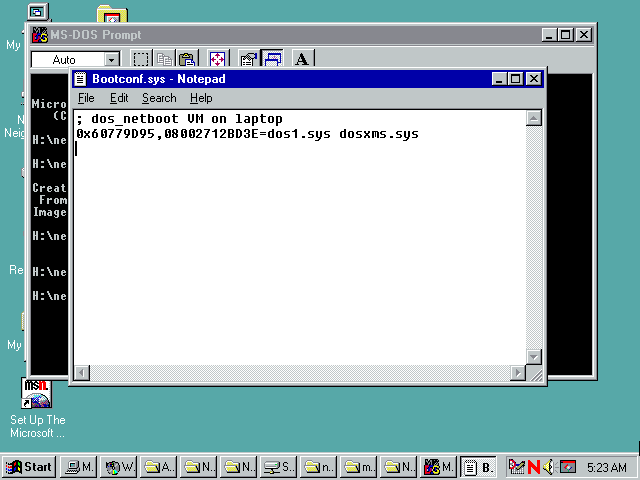Click inside the Bootconf.sys text area
Viewport: 640px width, 480px height.
click(x=300, y=250)
